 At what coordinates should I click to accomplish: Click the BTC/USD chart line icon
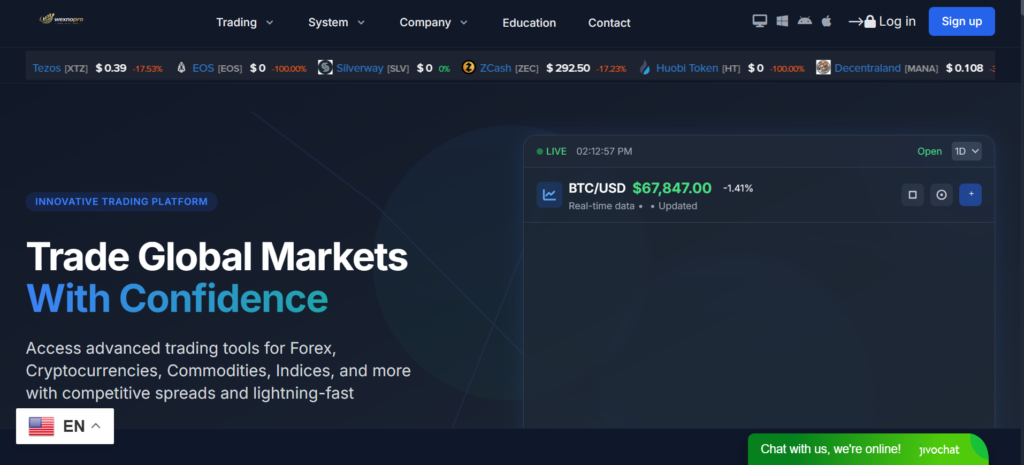549,195
